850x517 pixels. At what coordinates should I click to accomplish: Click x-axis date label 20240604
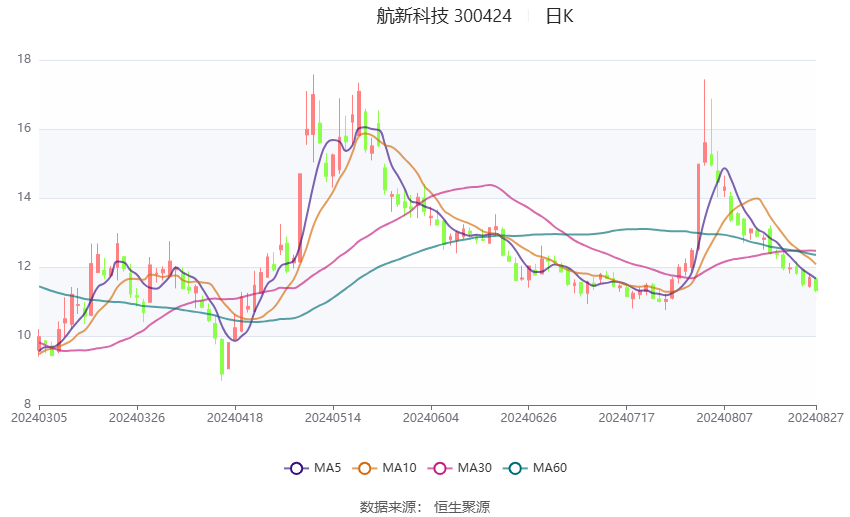click(431, 418)
